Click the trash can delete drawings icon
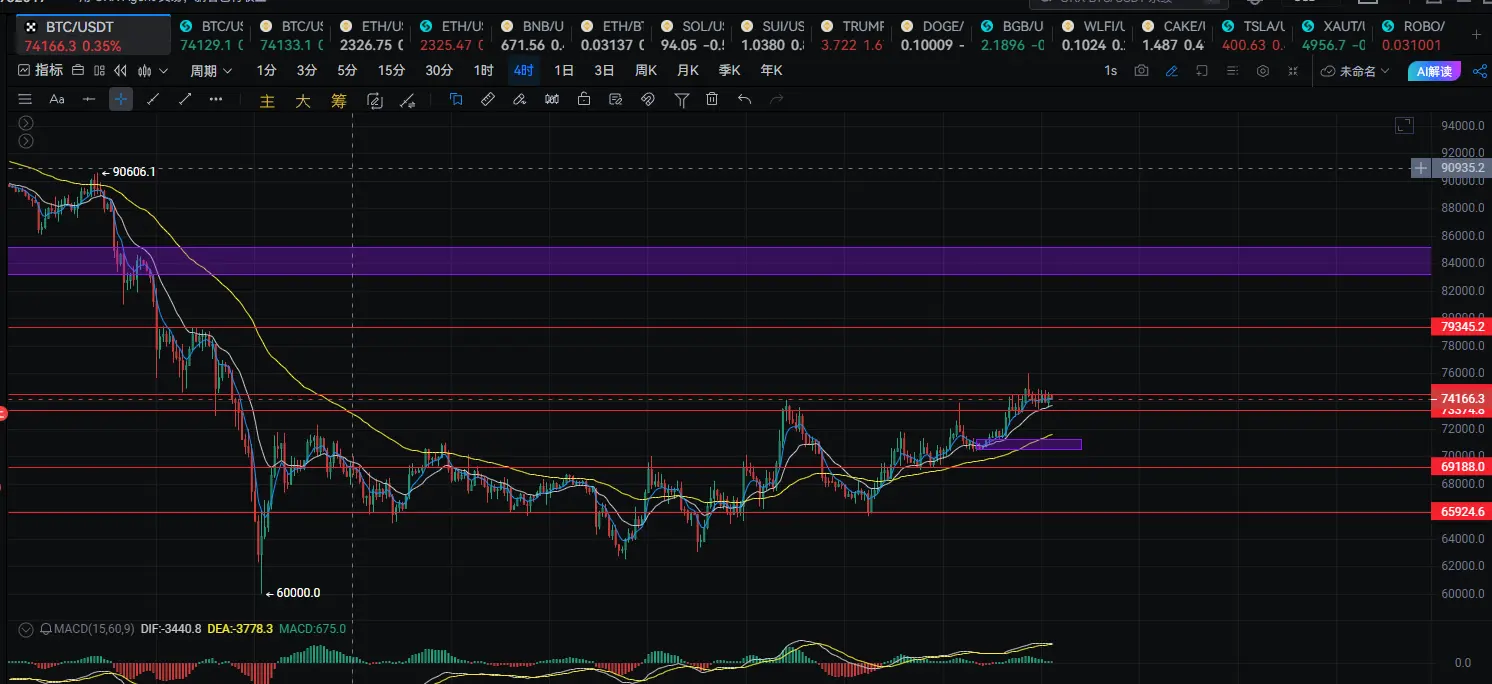 pos(712,99)
